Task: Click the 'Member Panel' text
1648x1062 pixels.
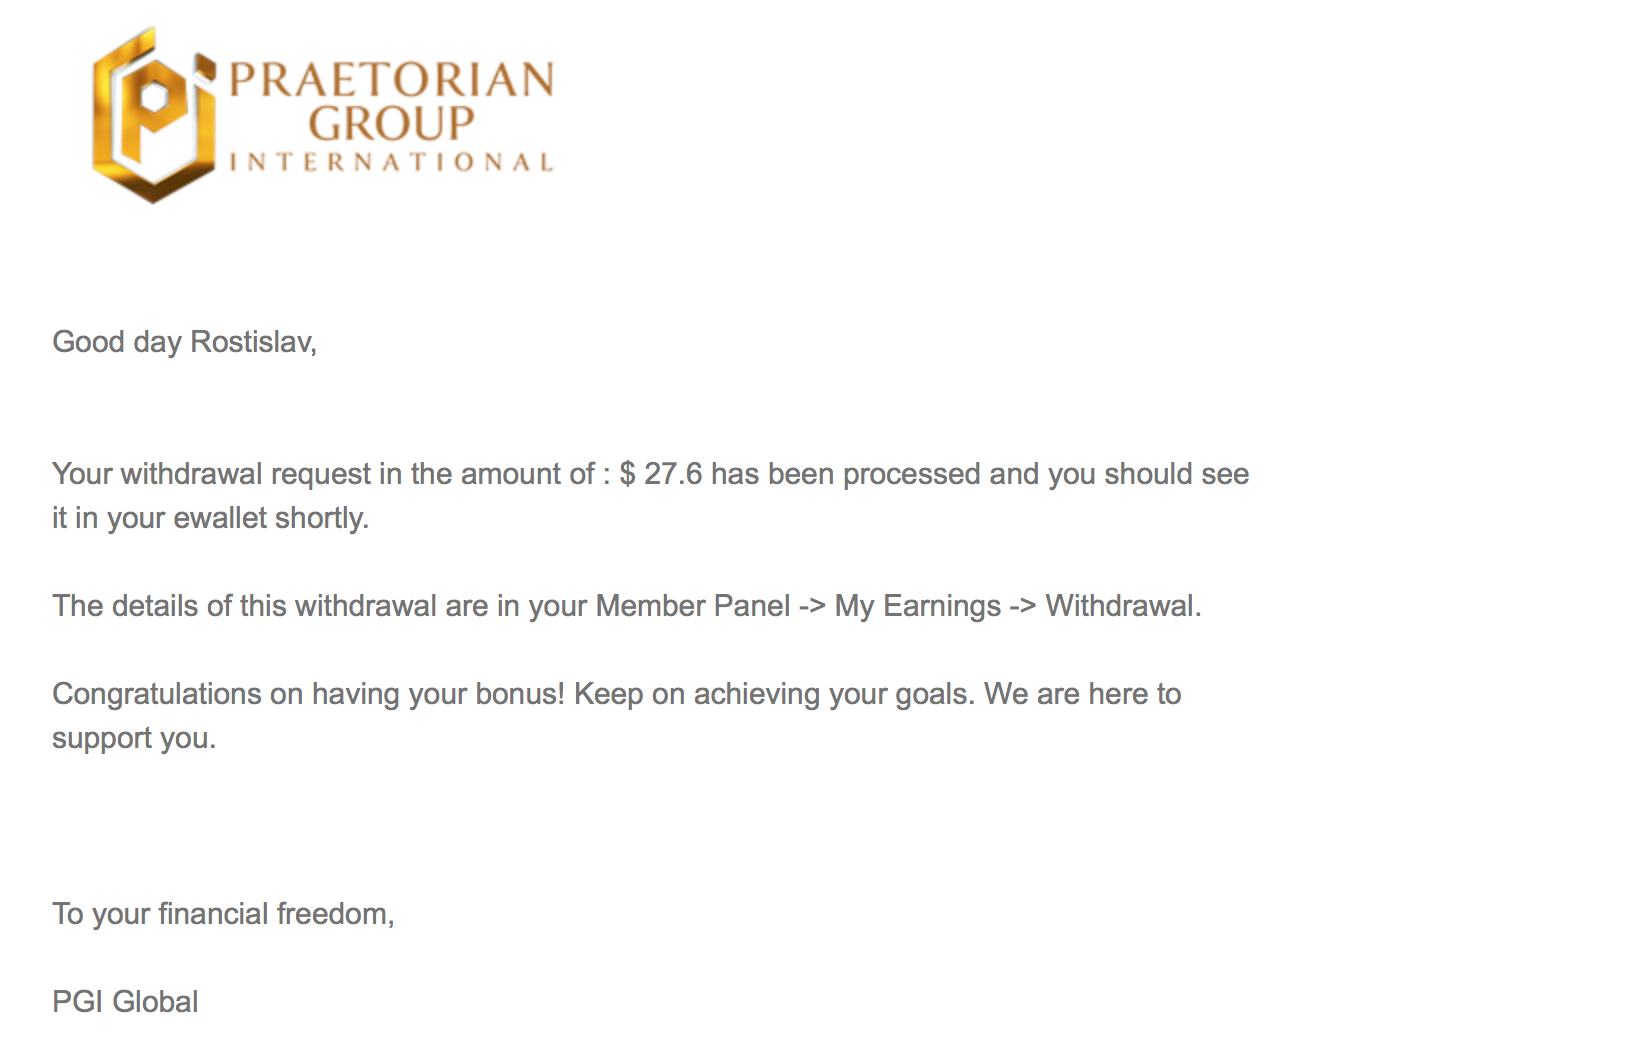Action: point(692,606)
